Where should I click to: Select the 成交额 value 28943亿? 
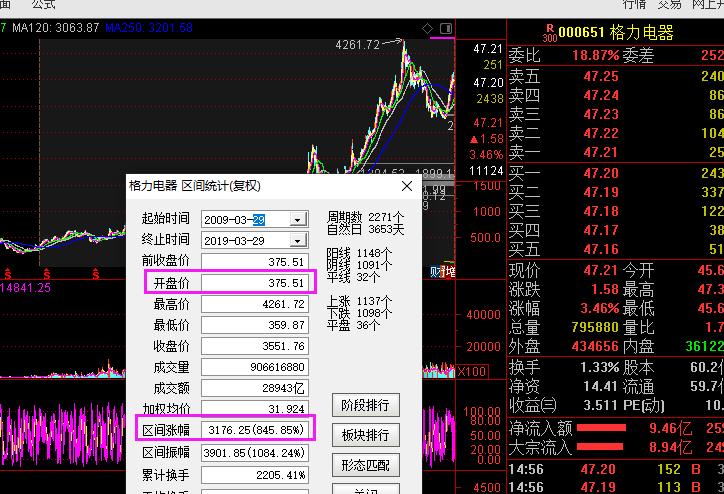tap(255, 388)
